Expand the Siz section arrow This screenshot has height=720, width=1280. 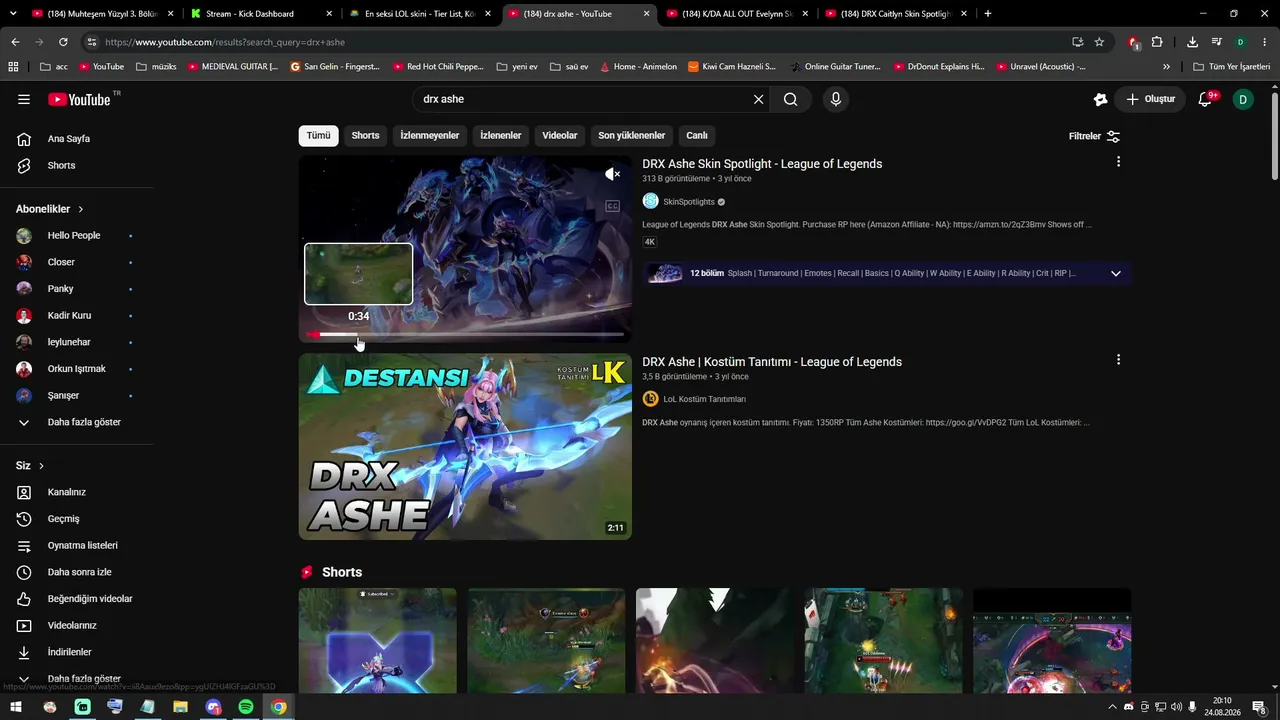tap(41, 466)
